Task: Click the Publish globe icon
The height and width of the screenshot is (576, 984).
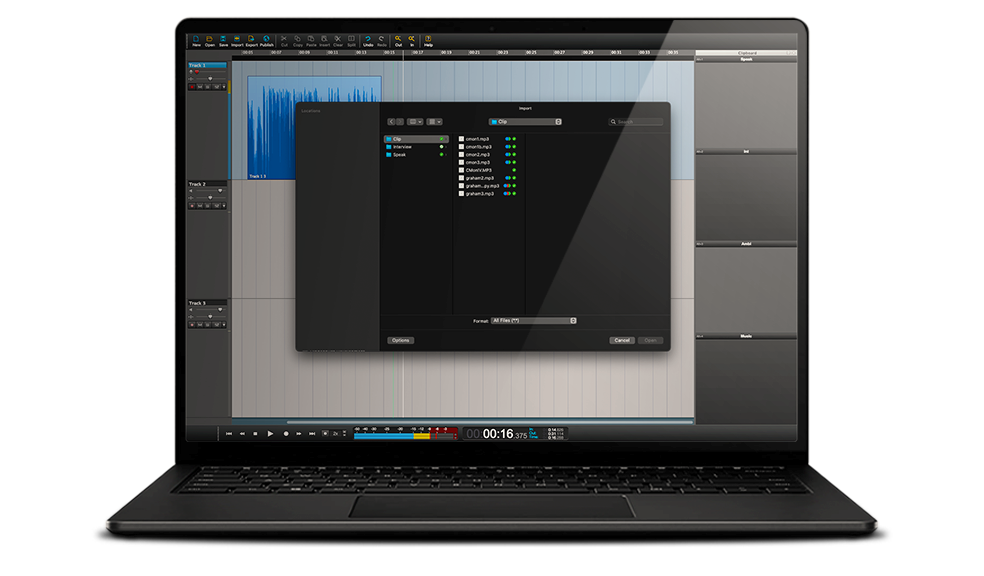Action: tap(267, 41)
